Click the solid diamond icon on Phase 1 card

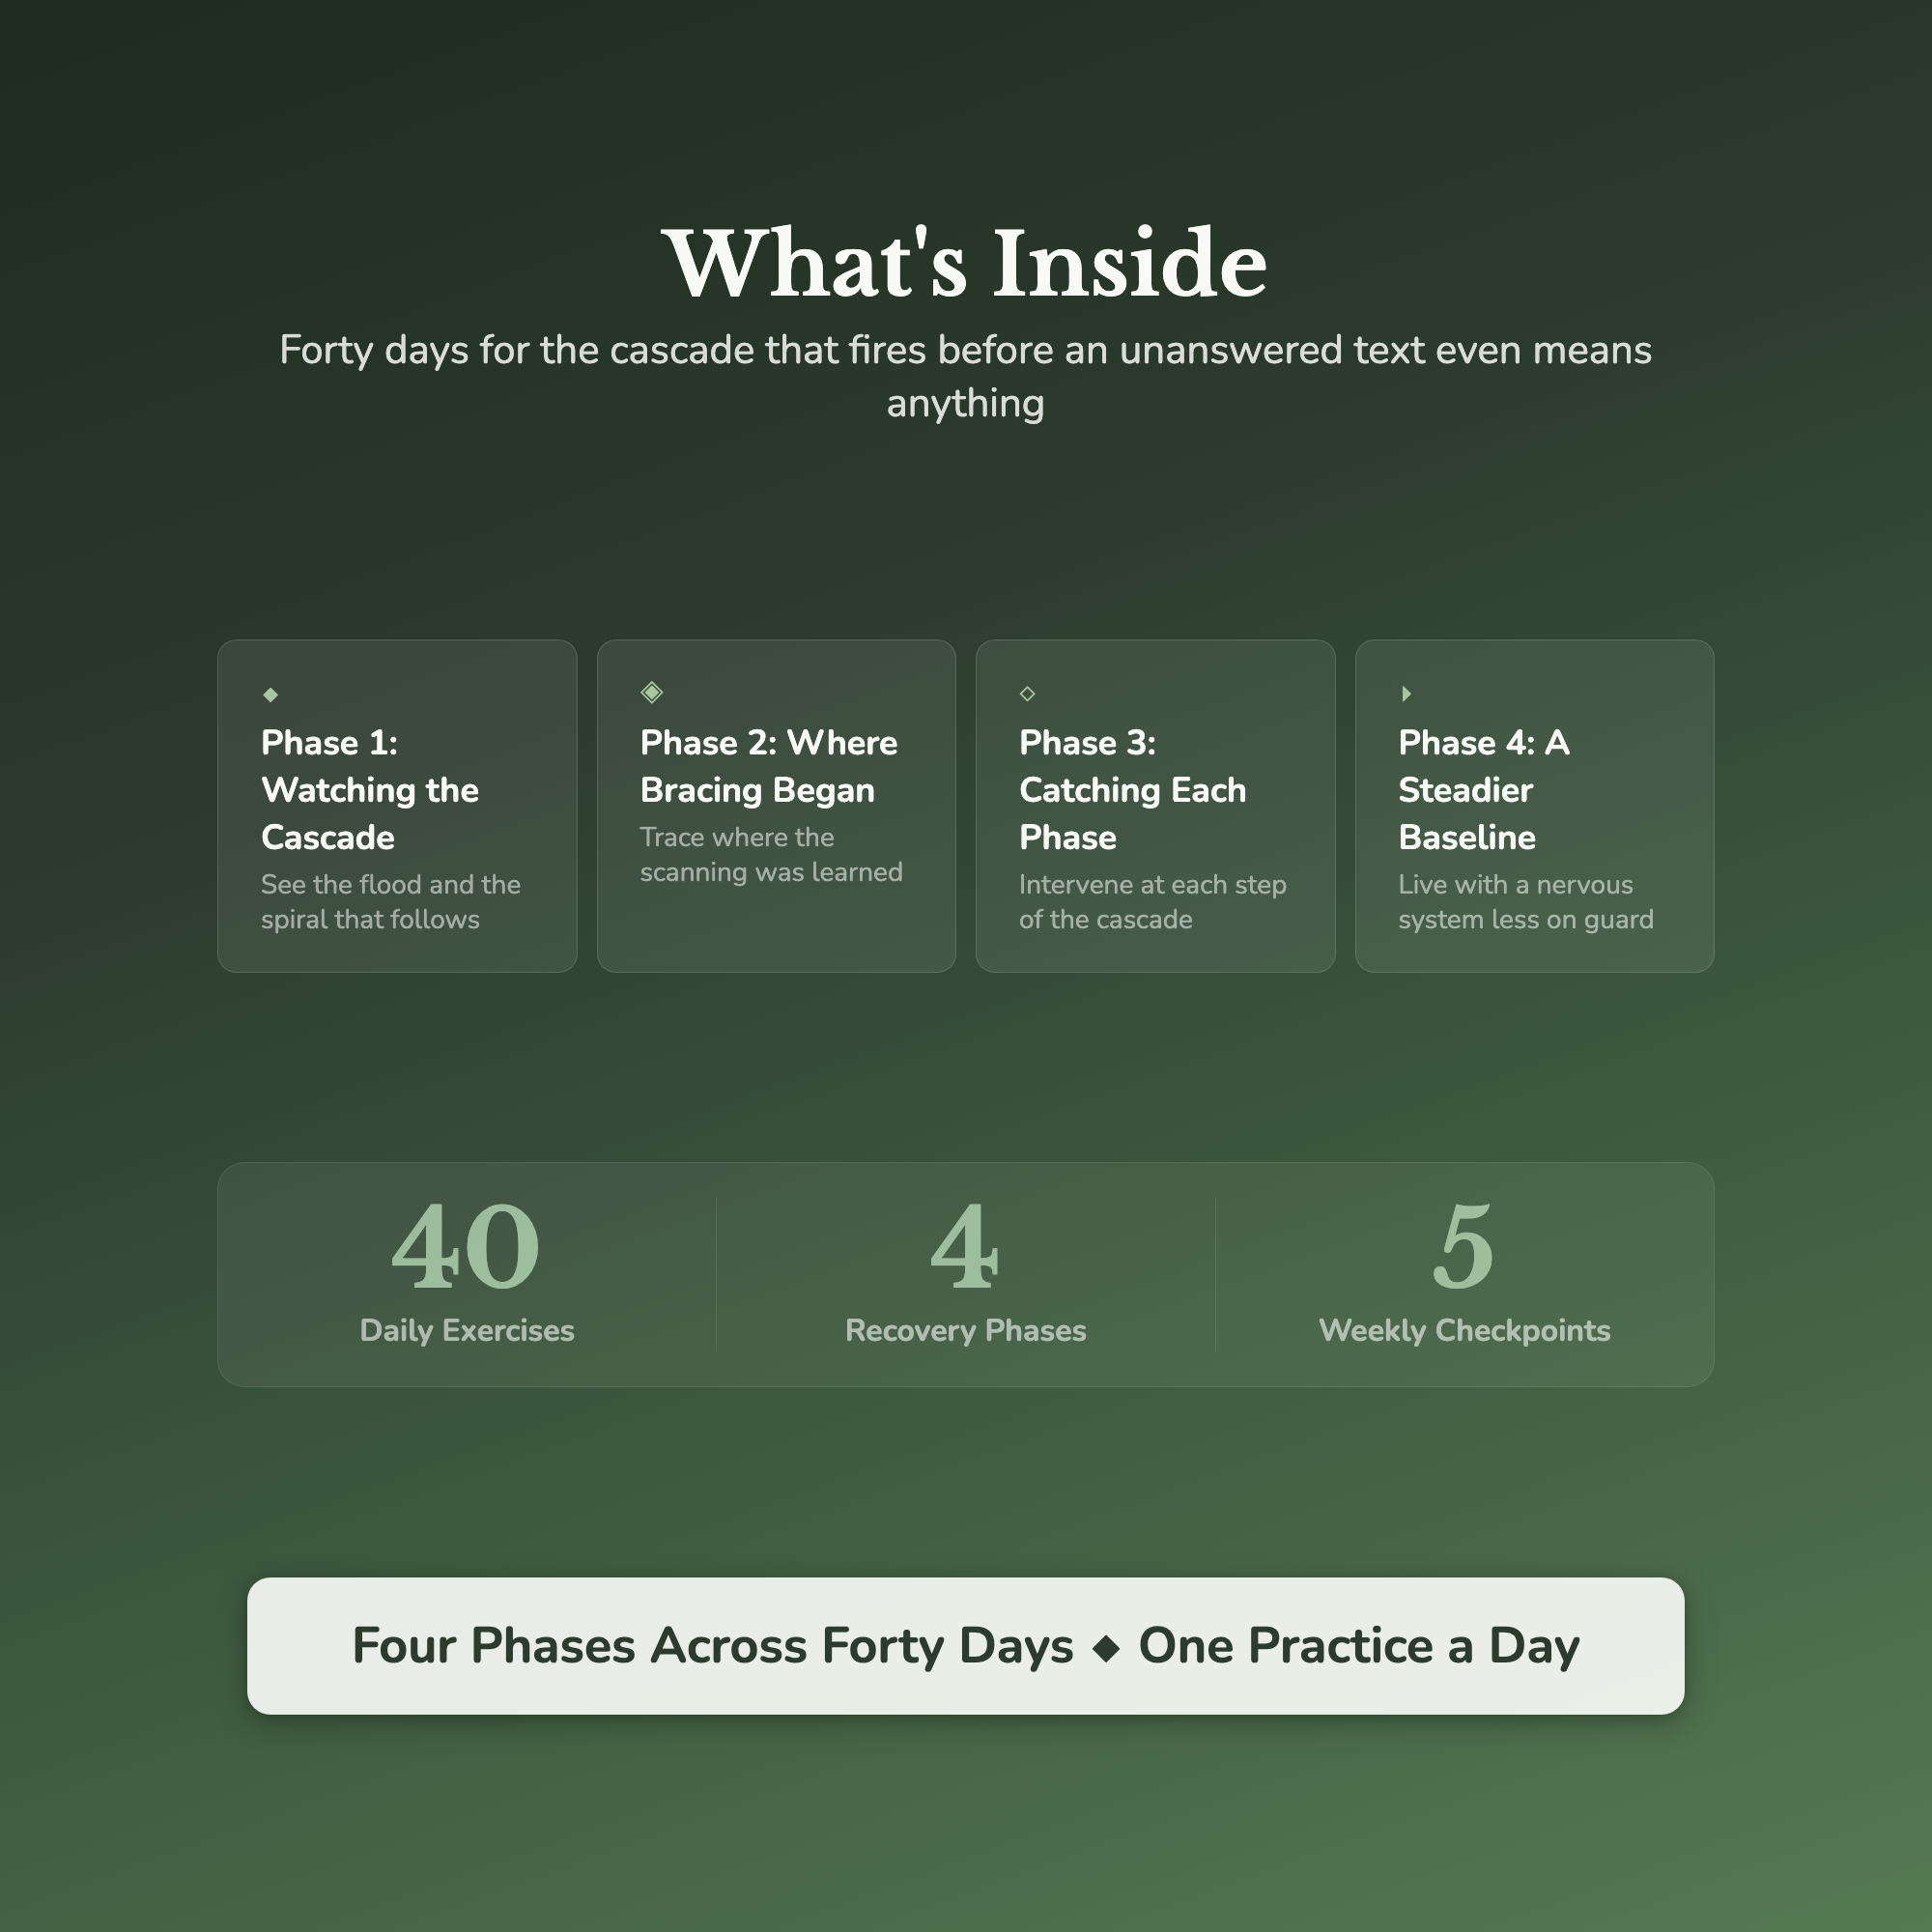pyautogui.click(x=270, y=694)
